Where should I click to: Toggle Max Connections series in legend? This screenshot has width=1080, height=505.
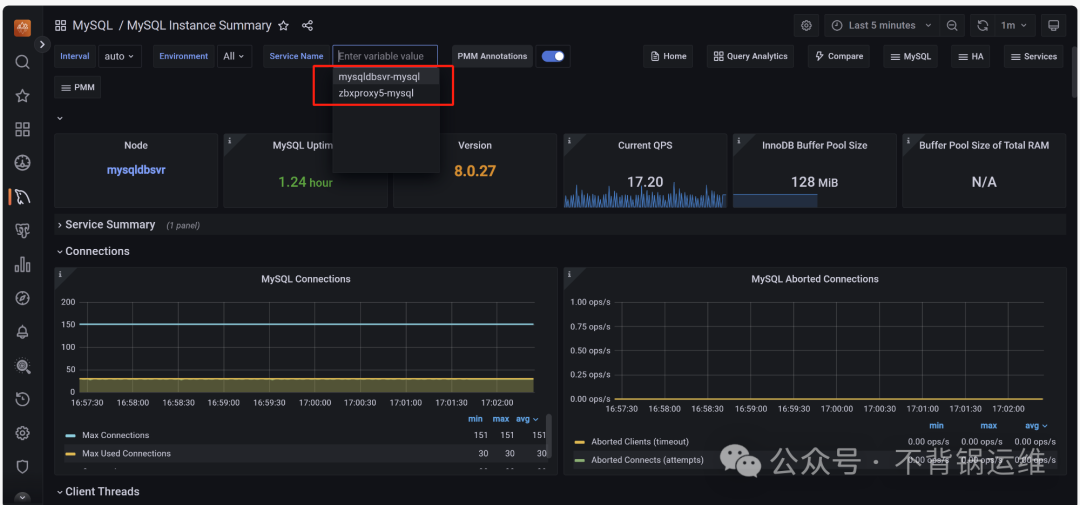(115, 435)
